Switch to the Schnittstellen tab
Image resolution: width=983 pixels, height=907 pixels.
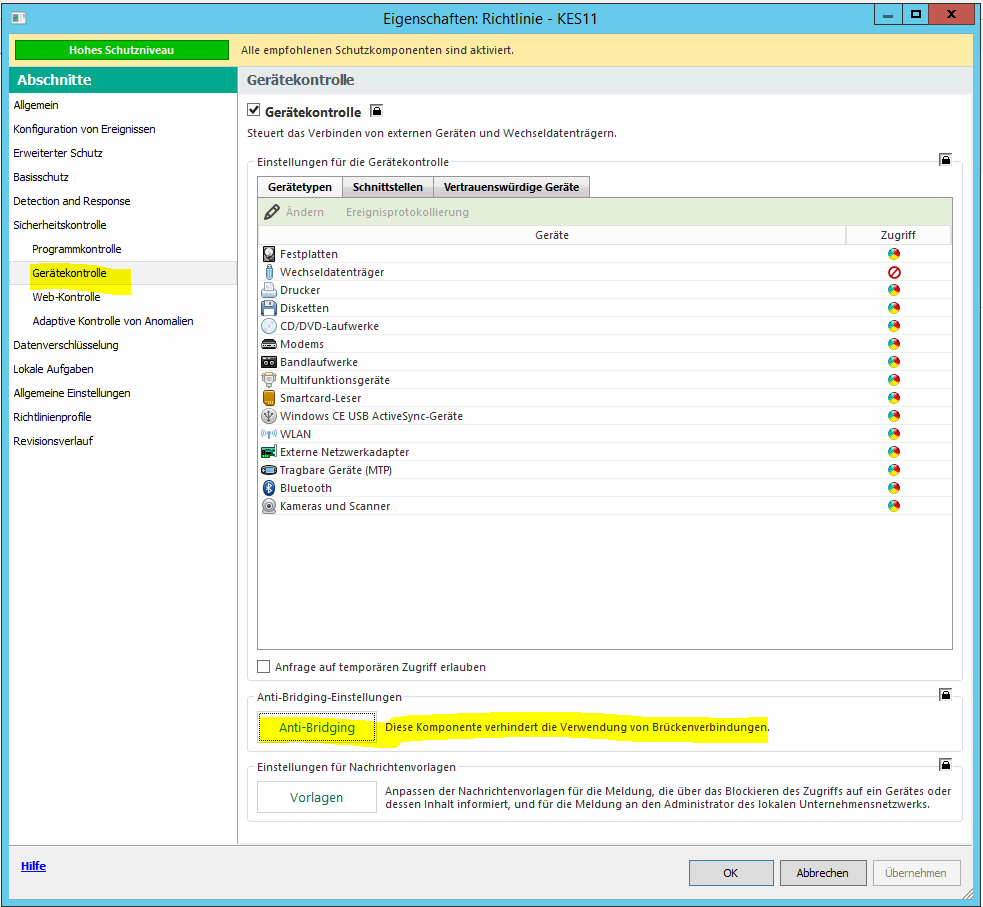(387, 187)
